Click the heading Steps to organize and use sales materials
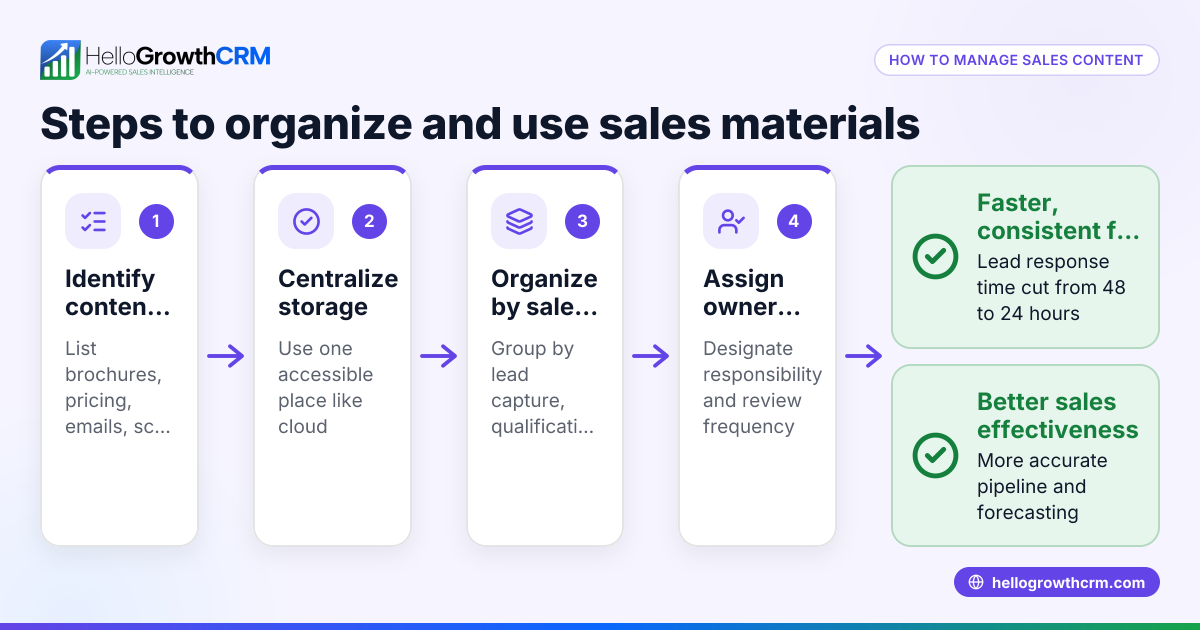 480,125
